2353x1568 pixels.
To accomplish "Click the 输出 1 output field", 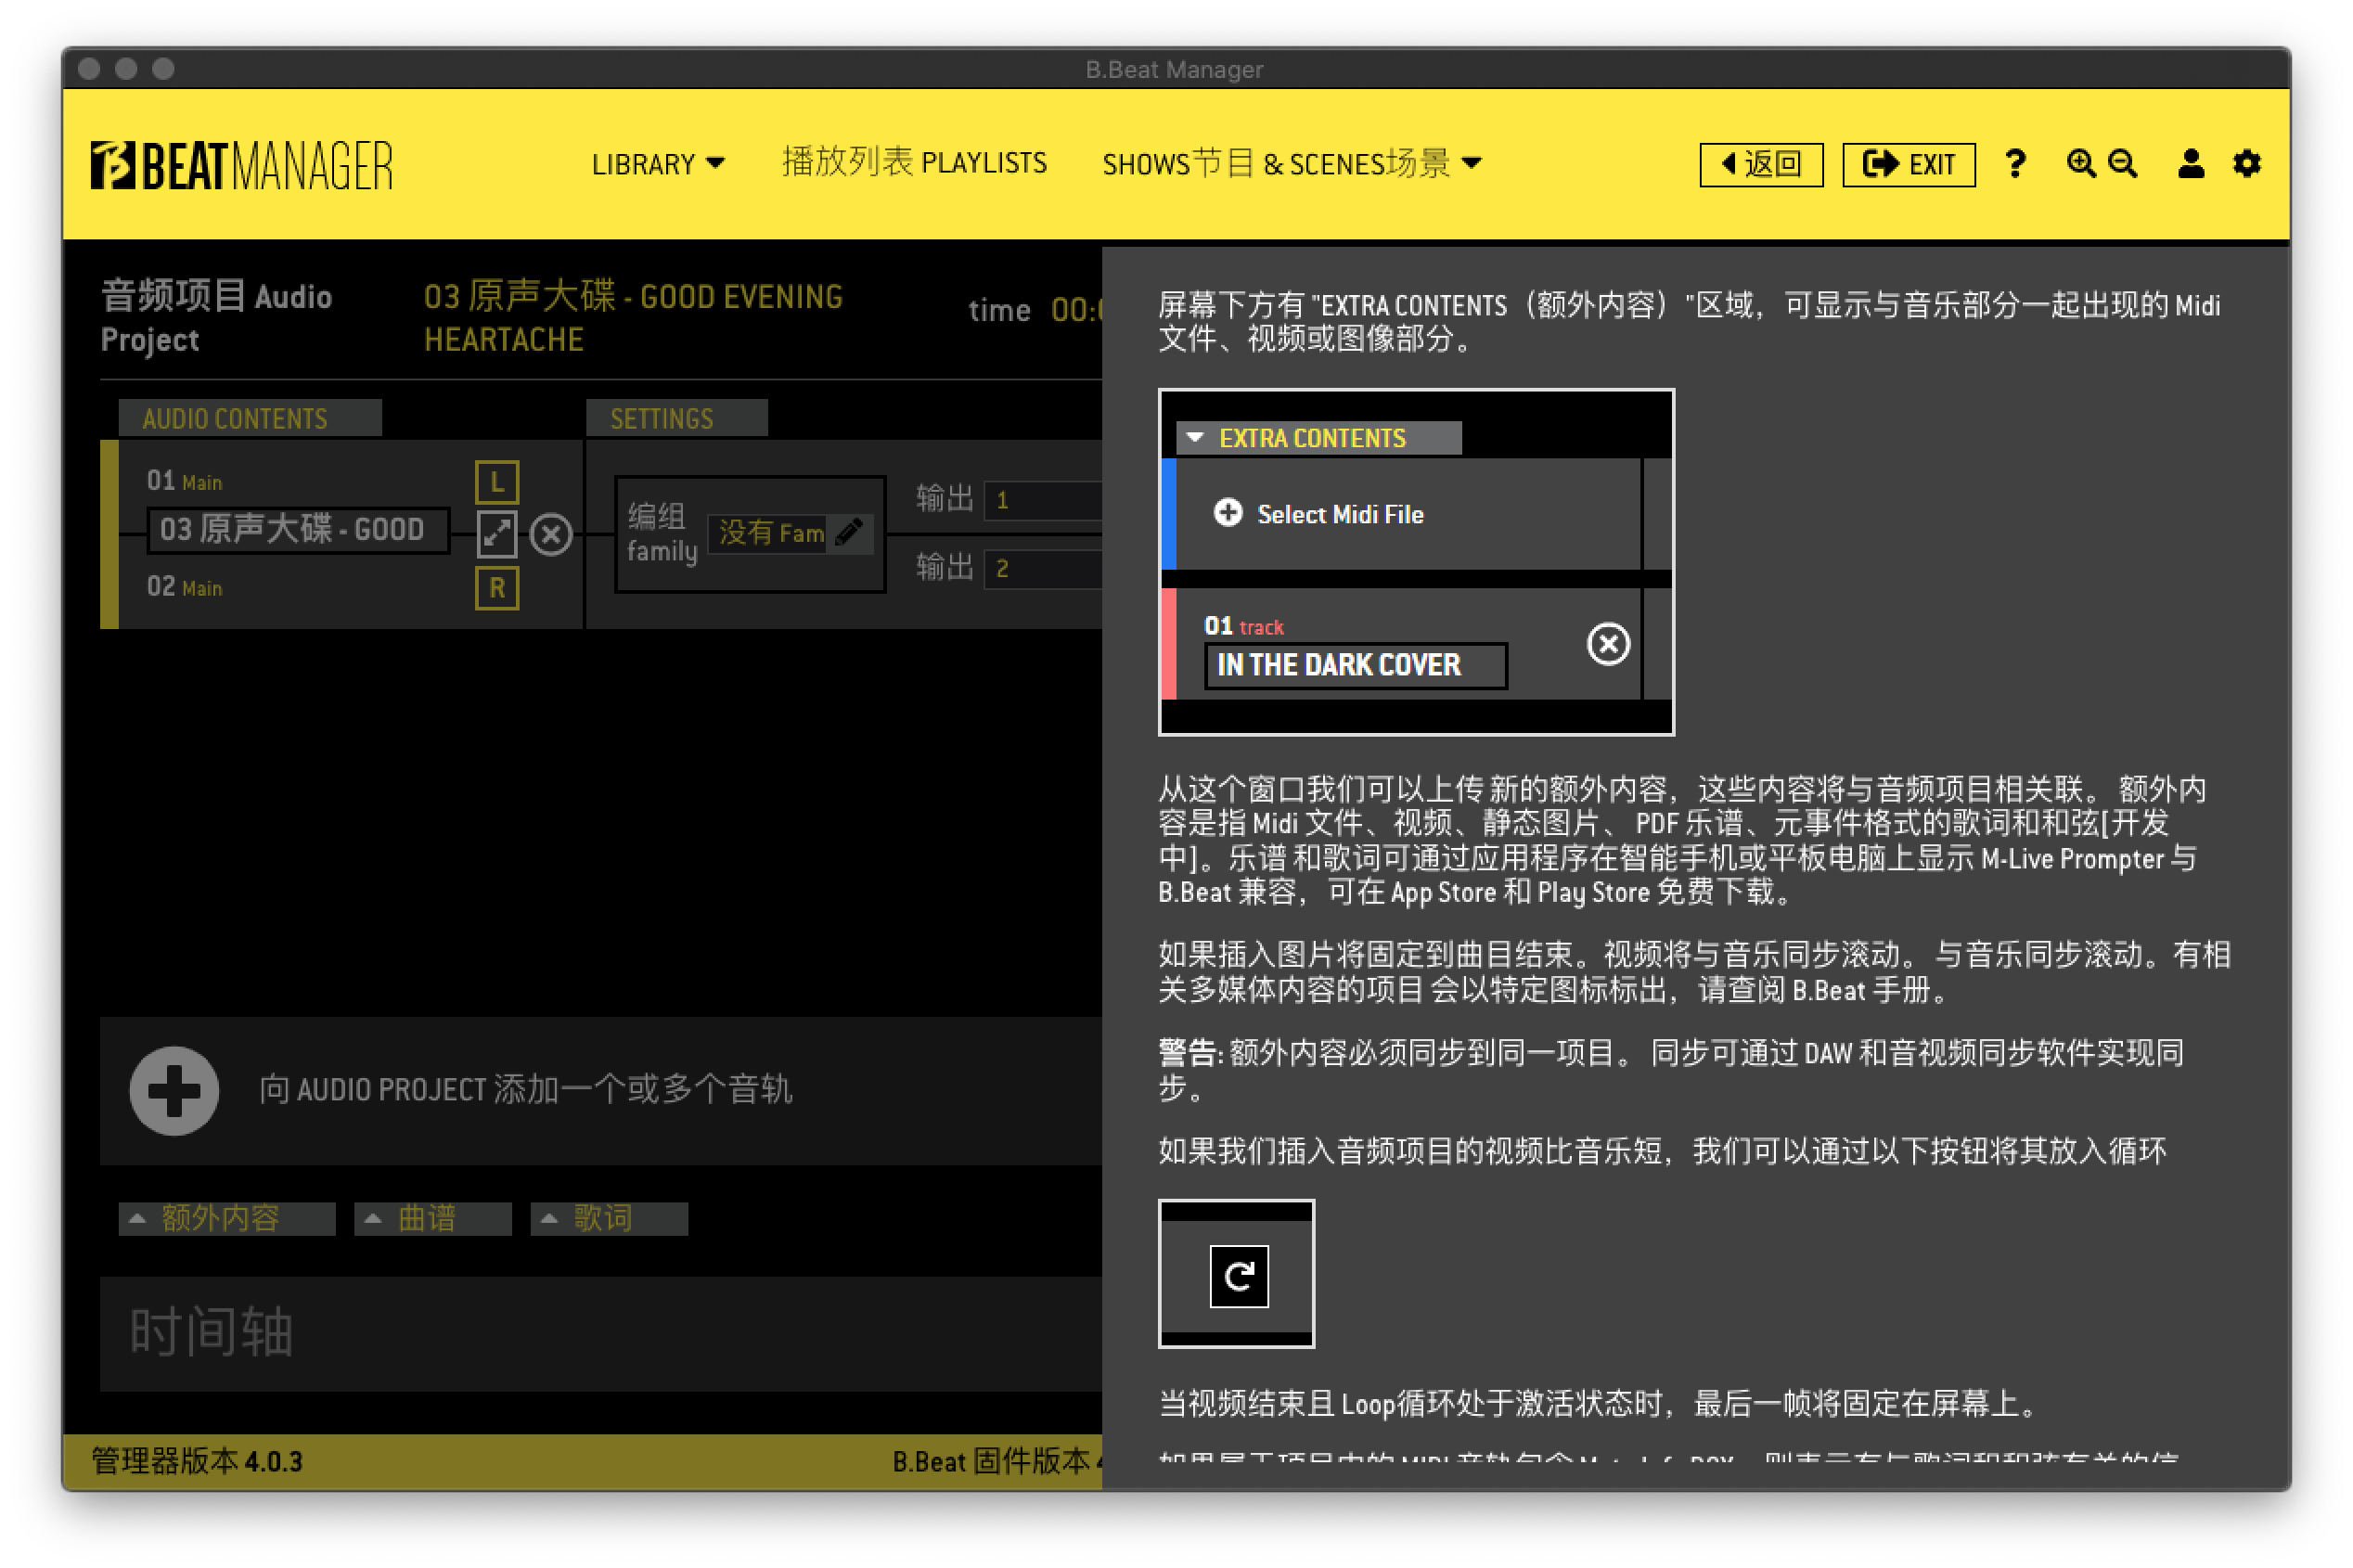I will (x=1042, y=500).
